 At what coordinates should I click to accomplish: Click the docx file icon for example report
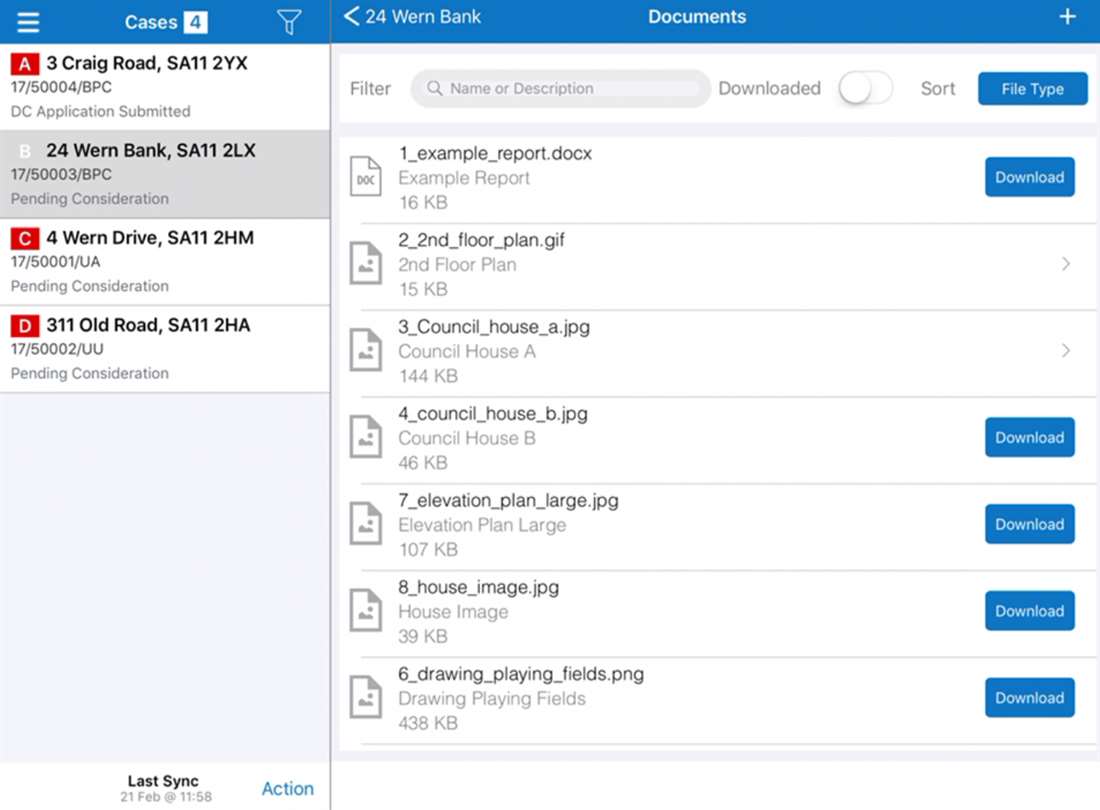[x=366, y=177]
